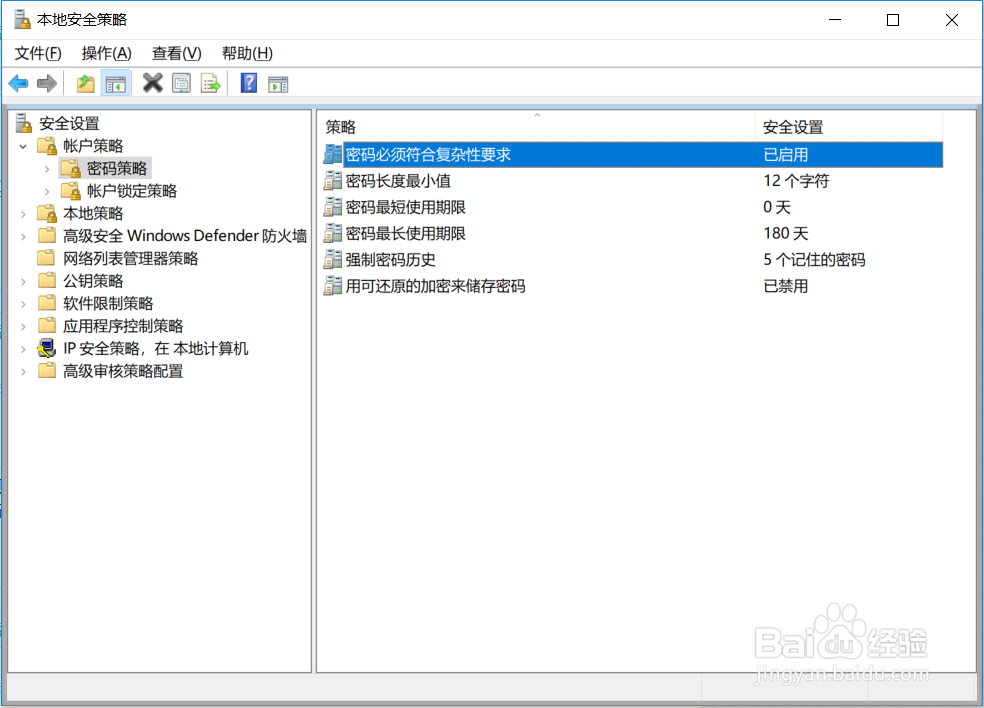
Task: Click the Export List toolbar icon
Action: click(210, 83)
